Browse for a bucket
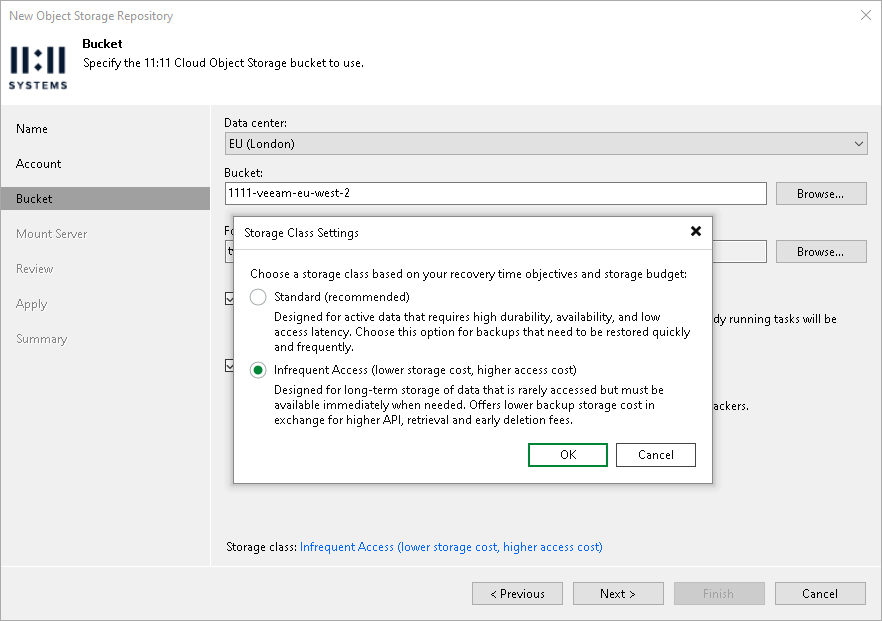 click(821, 194)
